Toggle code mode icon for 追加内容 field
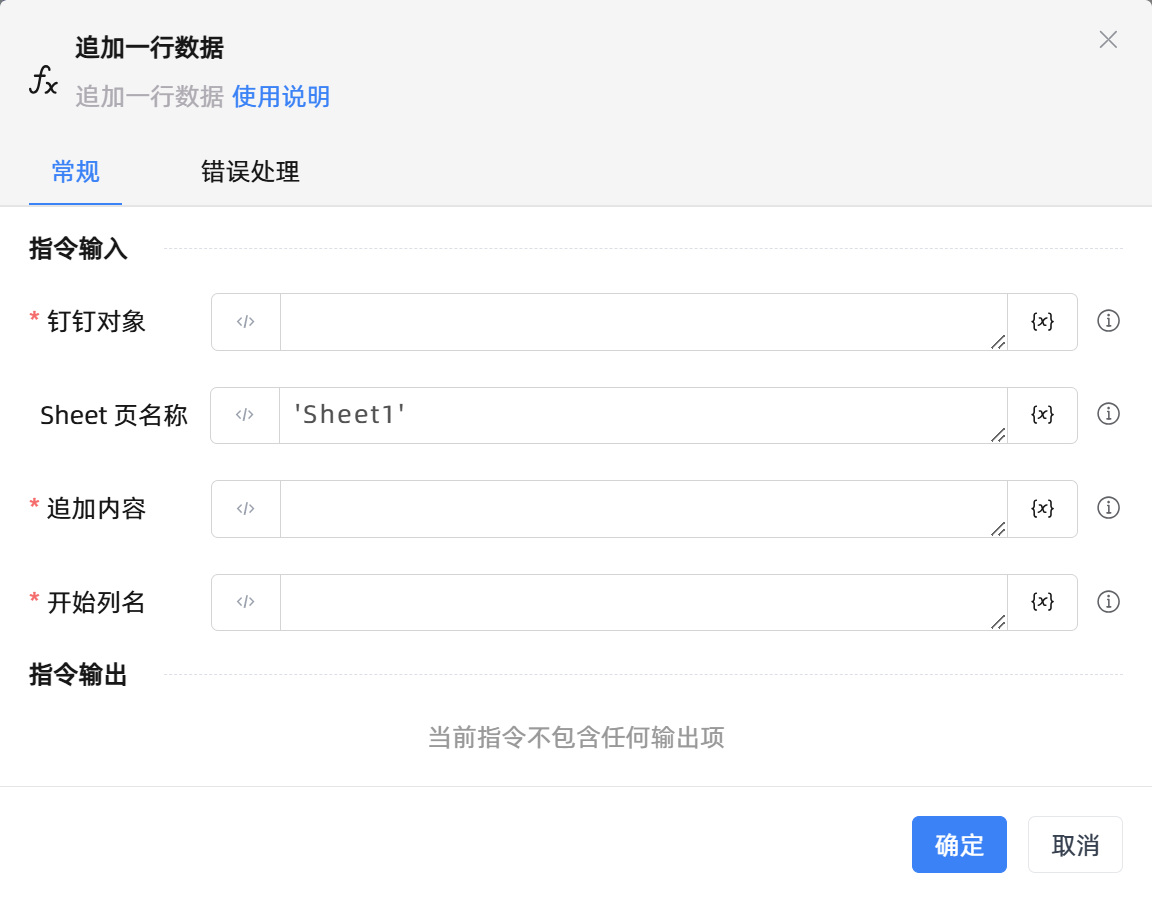Image resolution: width=1152 pixels, height=902 pixels. tap(246, 509)
